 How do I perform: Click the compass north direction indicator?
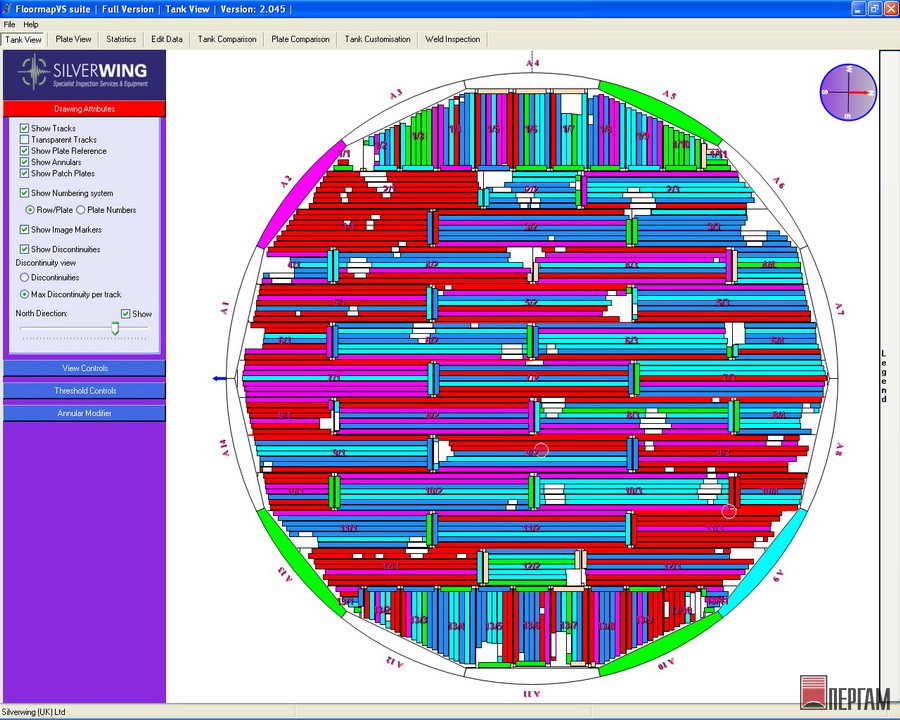[x=848, y=92]
